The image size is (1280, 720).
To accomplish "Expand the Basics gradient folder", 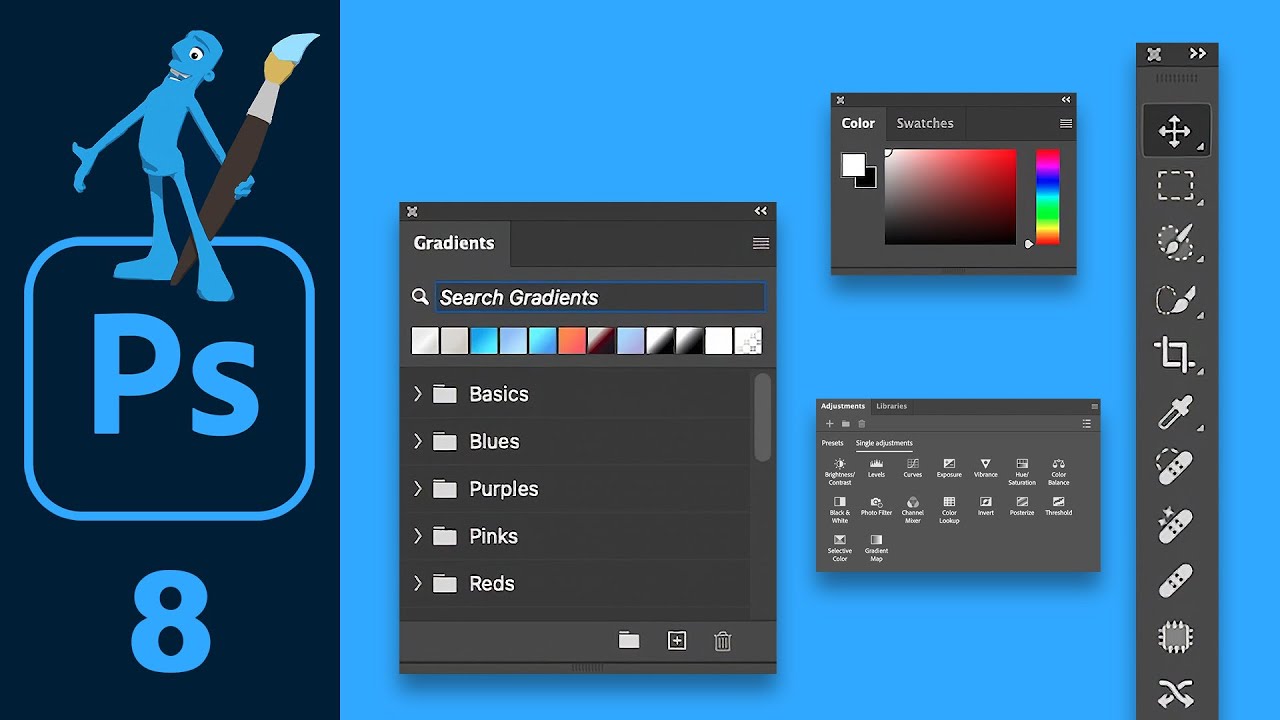I will point(418,394).
